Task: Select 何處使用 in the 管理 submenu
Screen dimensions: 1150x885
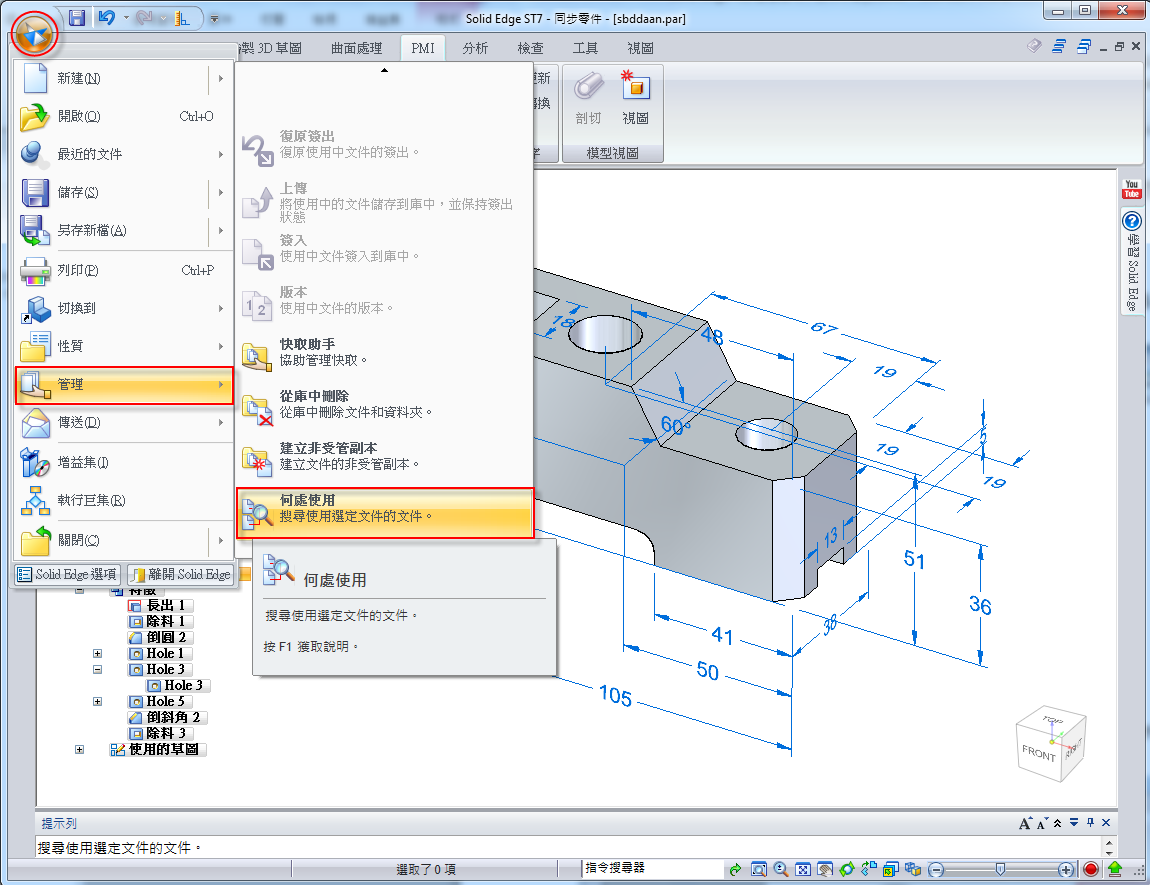Action: (385, 513)
